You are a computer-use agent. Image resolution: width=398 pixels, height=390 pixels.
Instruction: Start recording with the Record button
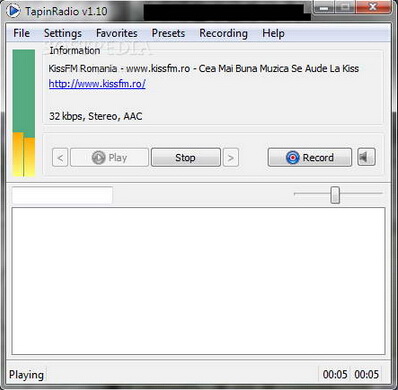[310, 157]
